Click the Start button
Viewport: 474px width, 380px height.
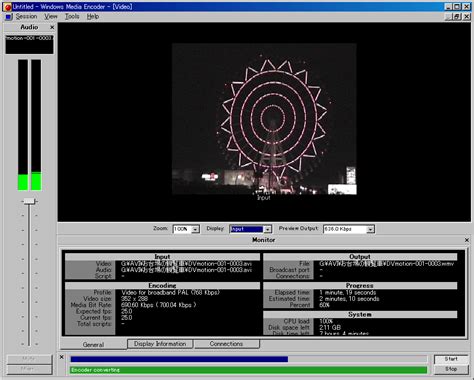point(451,359)
